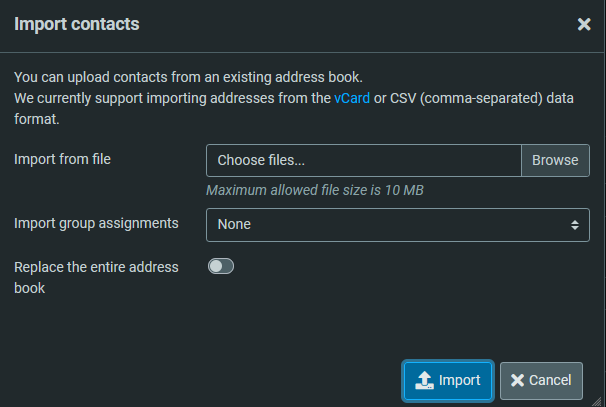This screenshot has width=606, height=407.
Task: Click the "Import group assignments" label
Action: 96,223
